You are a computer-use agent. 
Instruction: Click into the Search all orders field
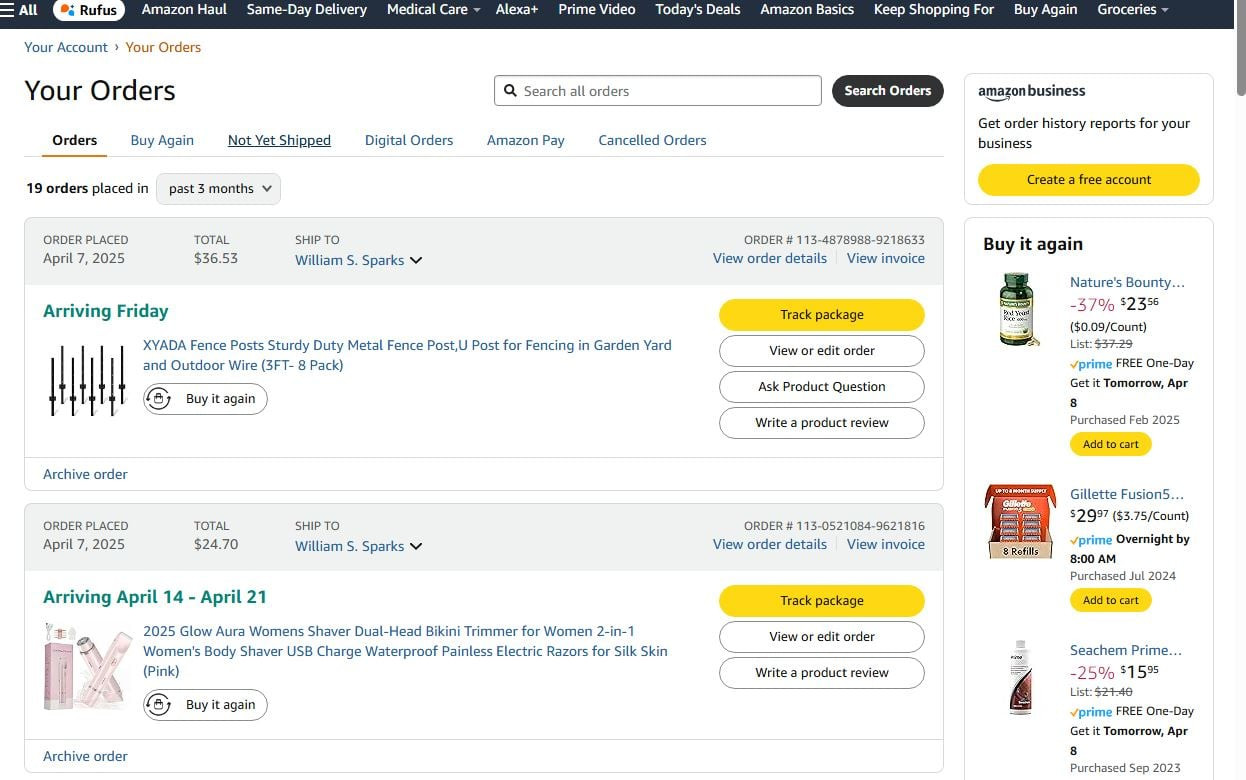pos(658,91)
